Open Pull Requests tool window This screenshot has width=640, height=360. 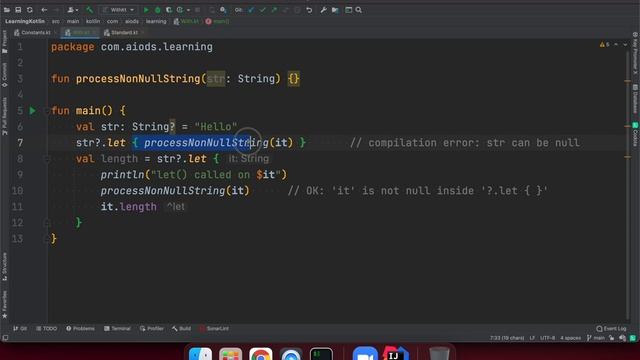pos(4,116)
